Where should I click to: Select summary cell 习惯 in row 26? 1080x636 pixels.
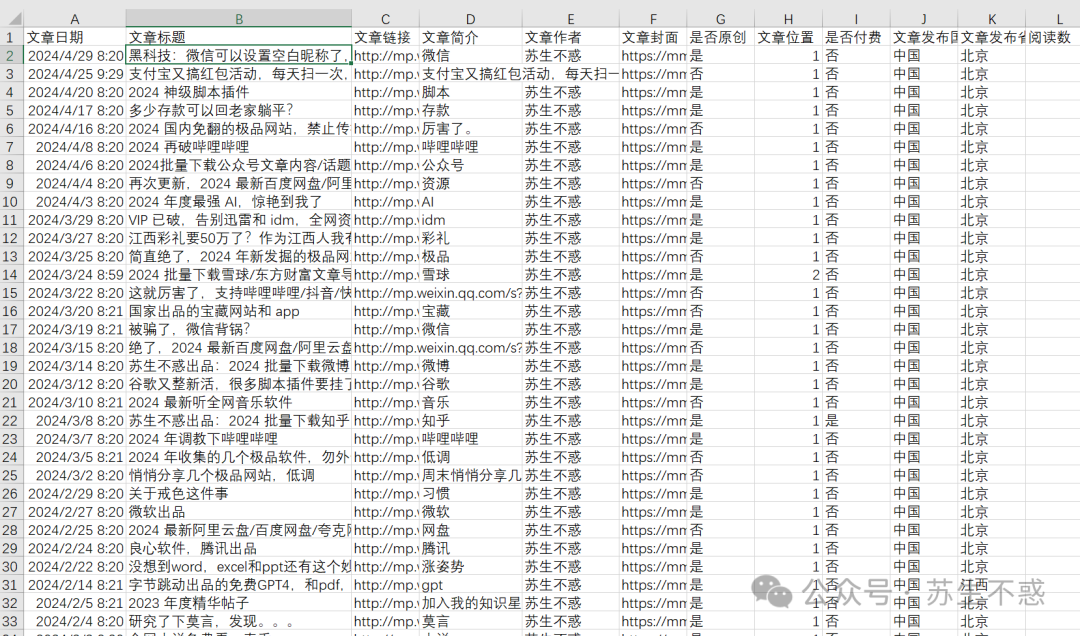(470, 494)
